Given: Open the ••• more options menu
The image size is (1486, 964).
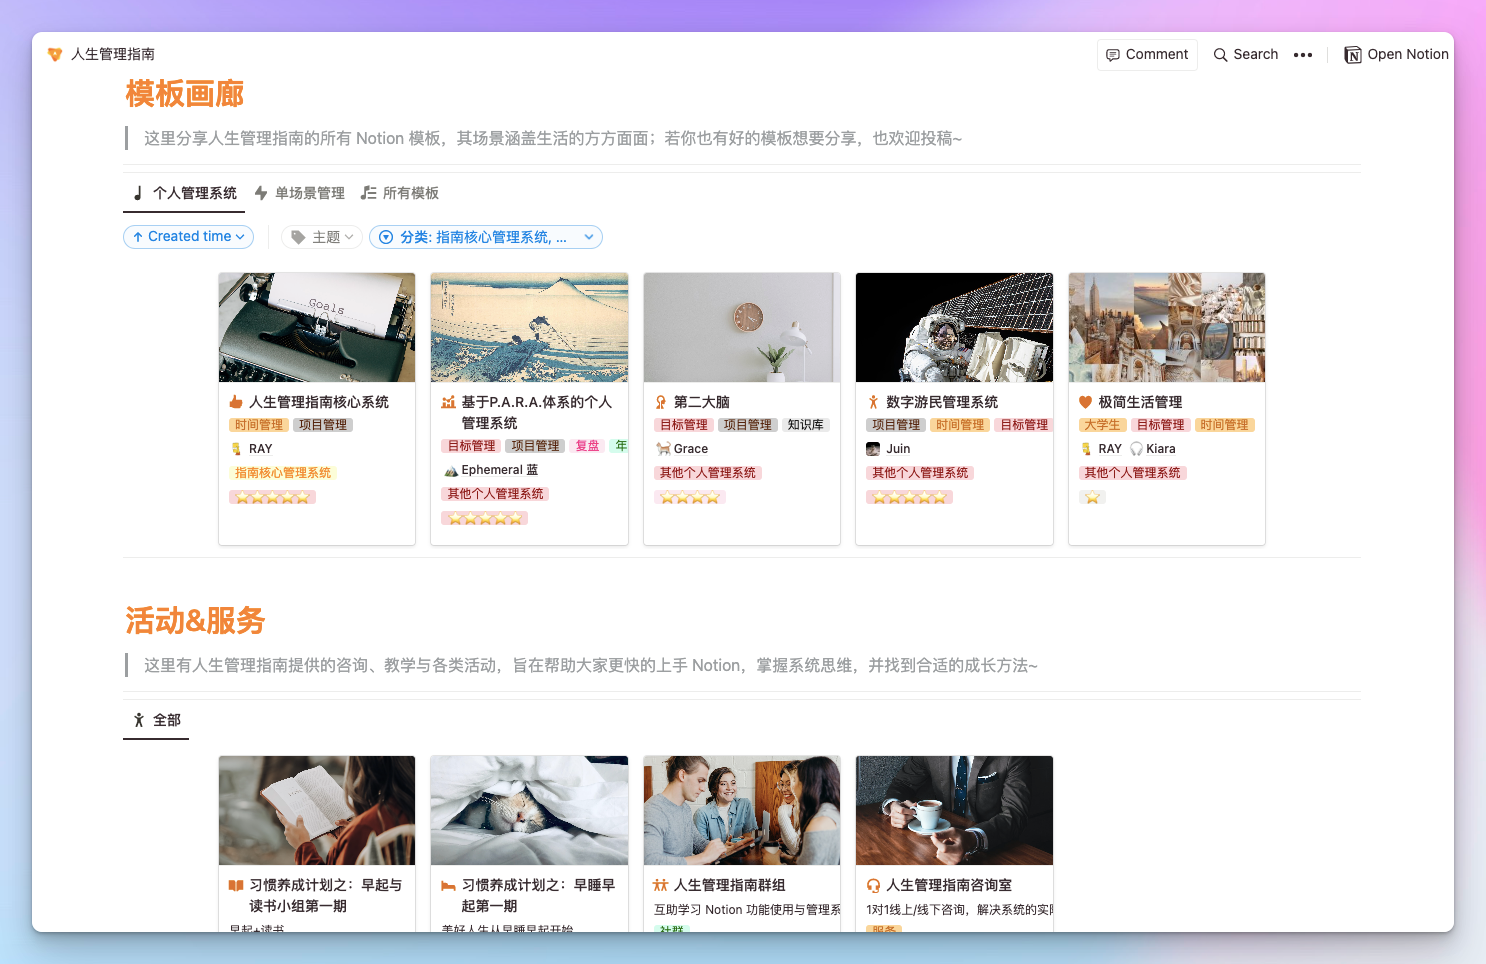Looking at the screenshot, I should [1303, 55].
